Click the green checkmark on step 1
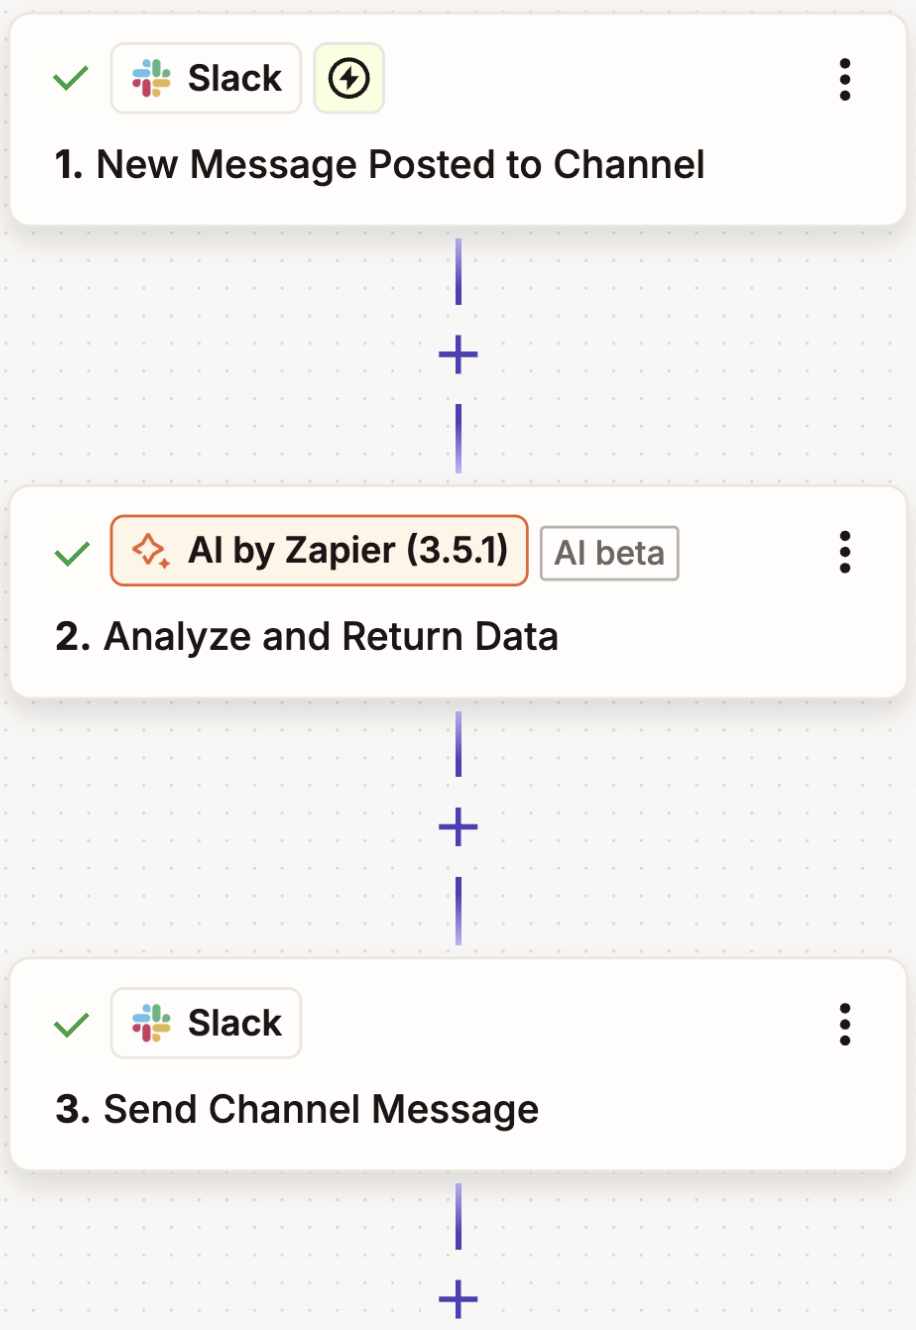The width and height of the screenshot is (916, 1330). (69, 77)
